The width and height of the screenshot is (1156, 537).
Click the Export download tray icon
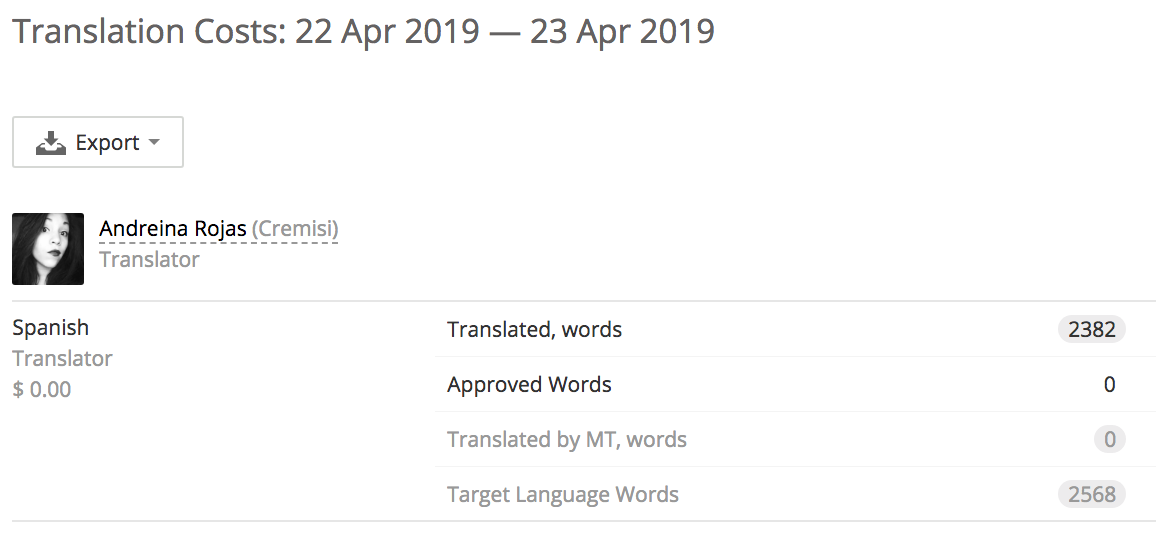pos(50,143)
